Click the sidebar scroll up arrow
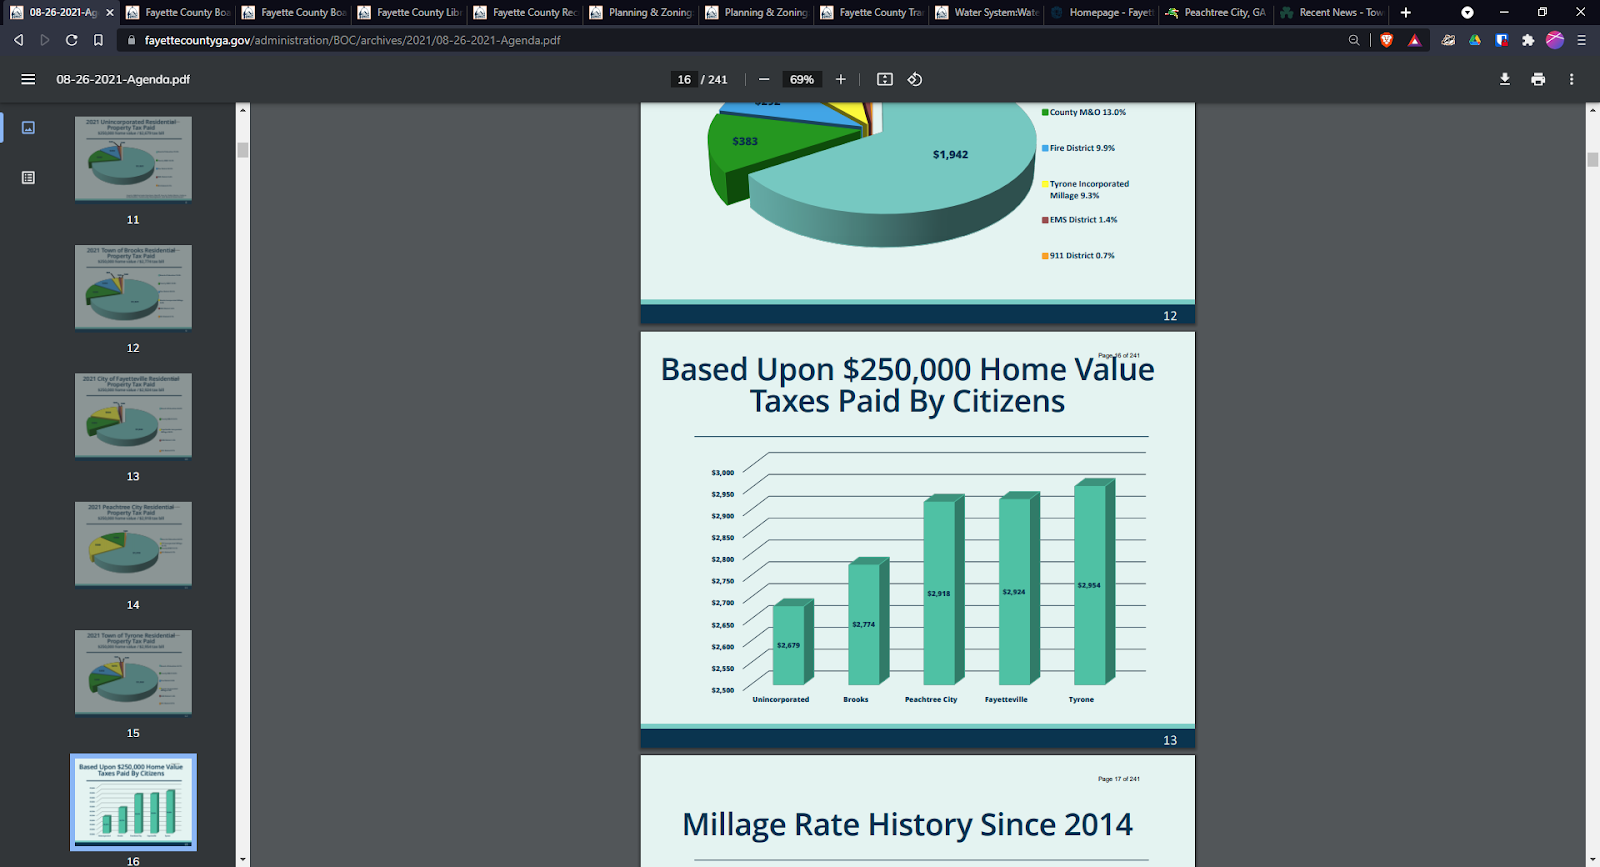Image resolution: width=1600 pixels, height=867 pixels. click(242, 109)
